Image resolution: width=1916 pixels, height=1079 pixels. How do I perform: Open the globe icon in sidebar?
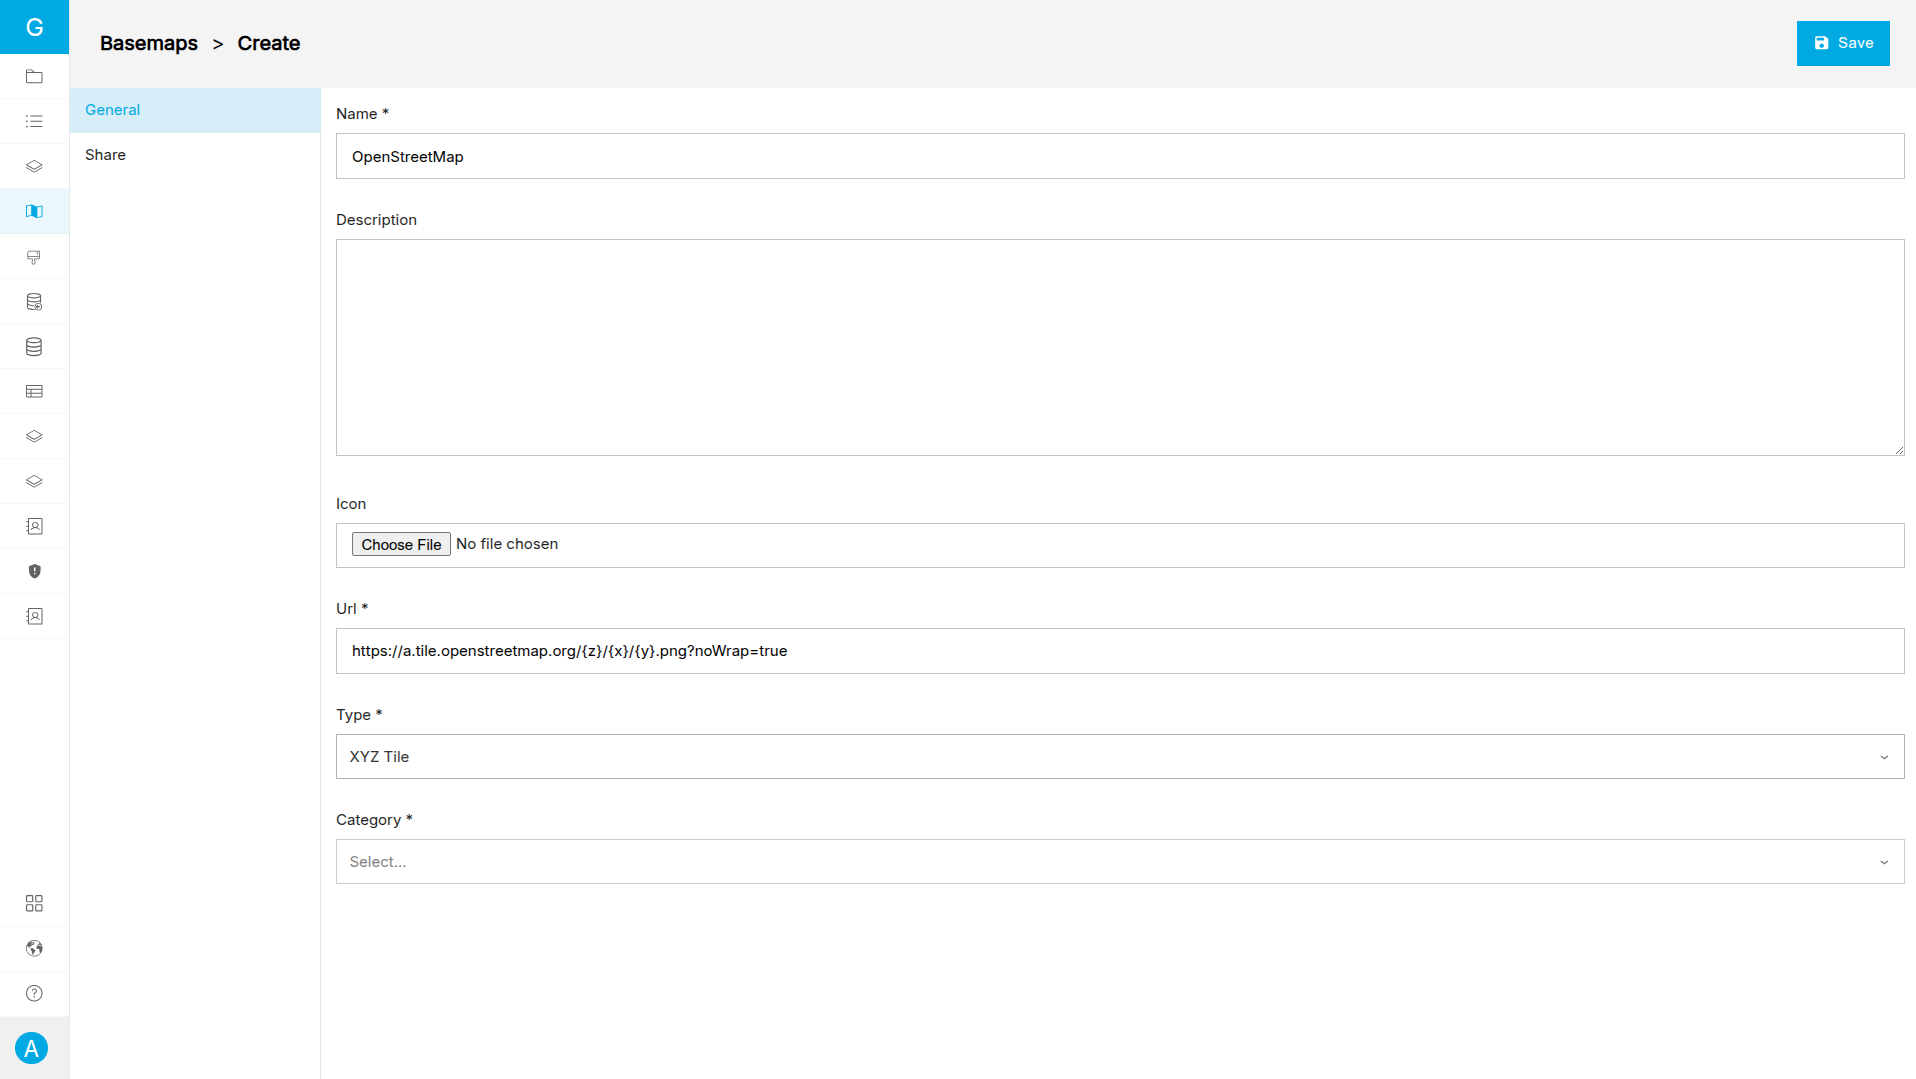(x=34, y=948)
